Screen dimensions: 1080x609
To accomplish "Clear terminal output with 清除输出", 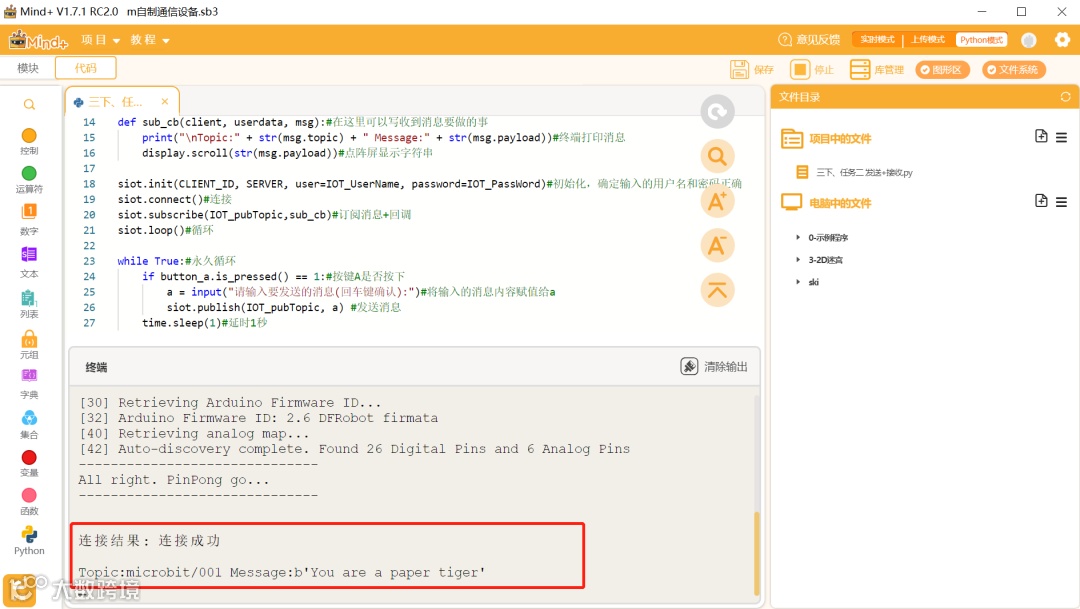I will pyautogui.click(x=714, y=367).
